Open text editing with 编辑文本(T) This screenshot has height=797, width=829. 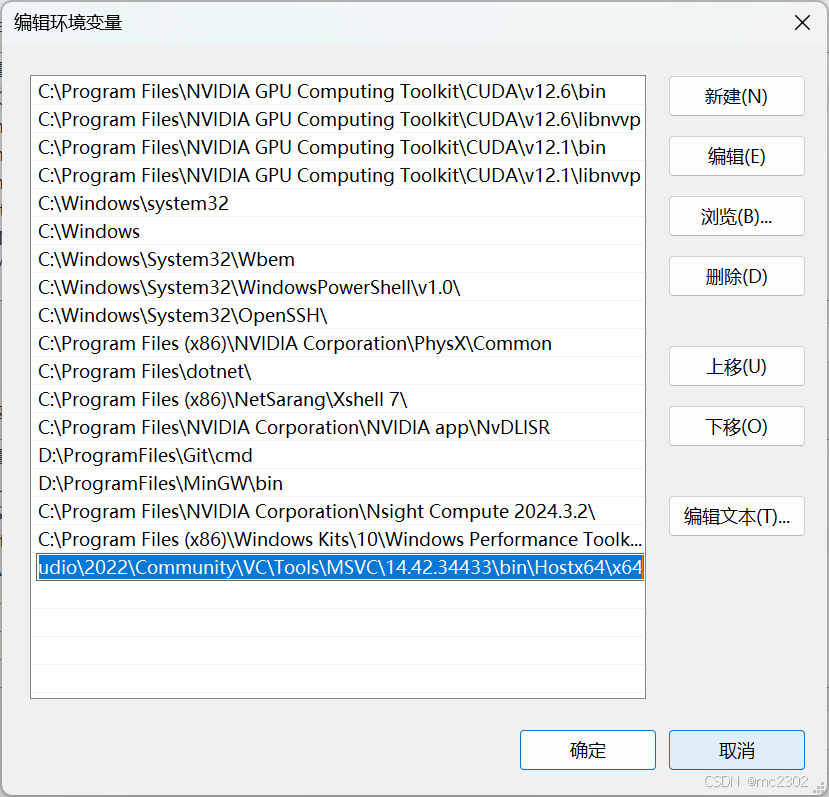(x=736, y=516)
